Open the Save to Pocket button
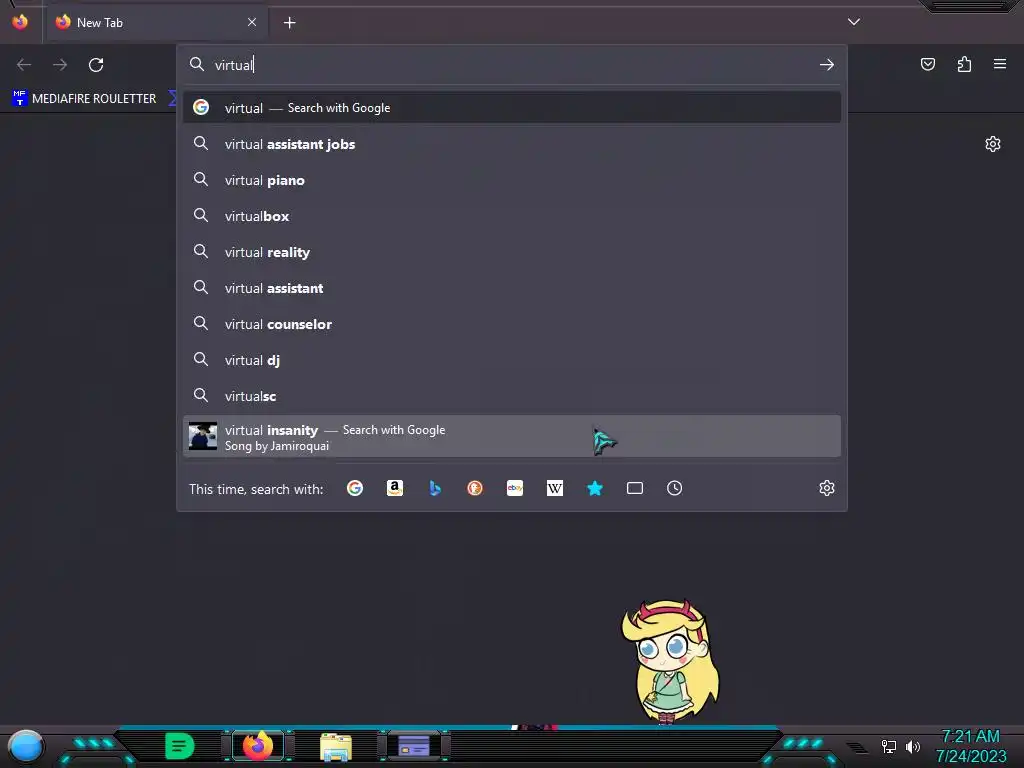Screen dimensions: 1024x768 (927, 64)
